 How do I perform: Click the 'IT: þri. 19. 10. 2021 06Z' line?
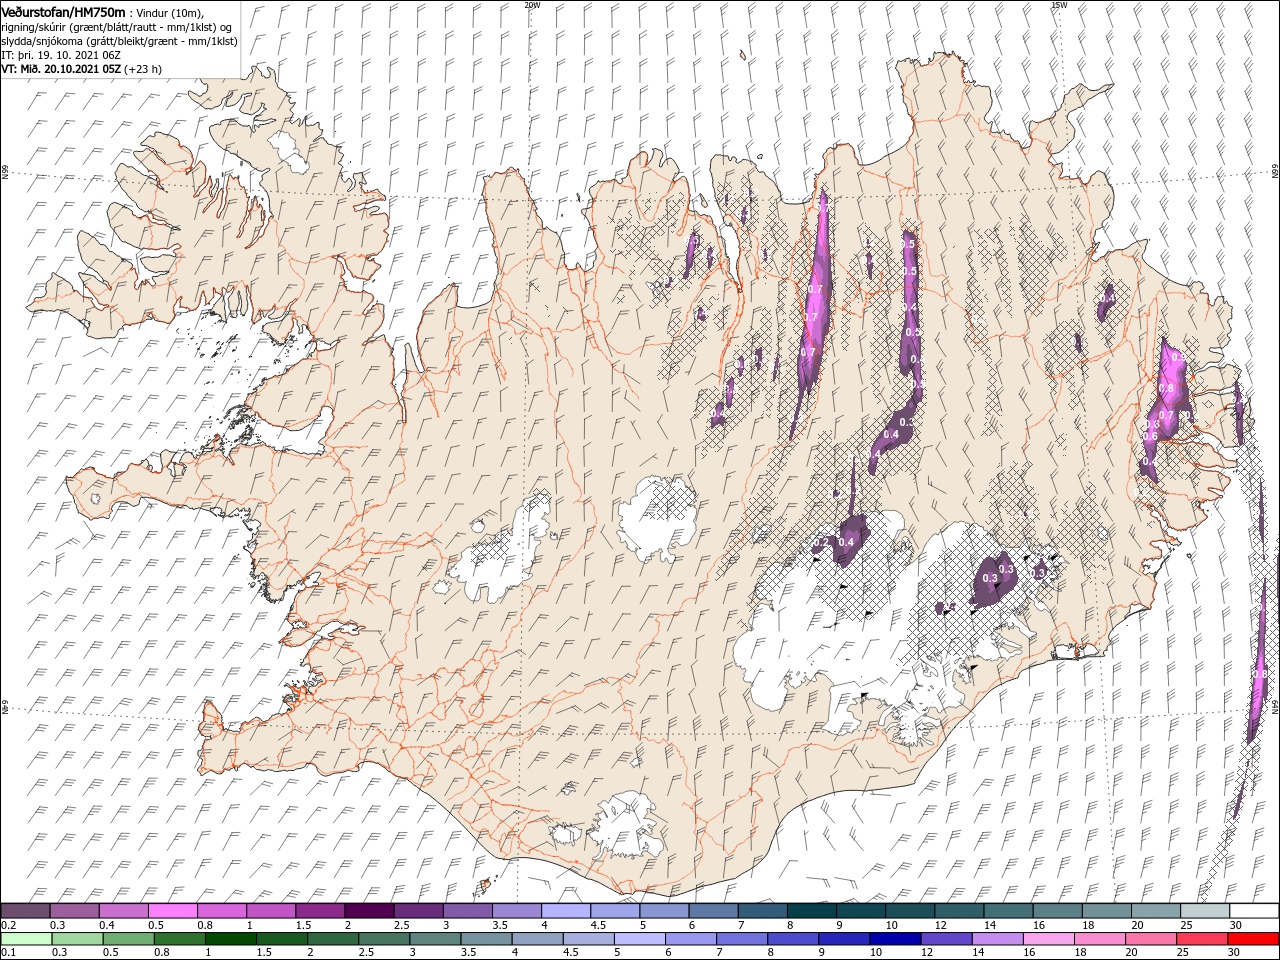(61, 55)
